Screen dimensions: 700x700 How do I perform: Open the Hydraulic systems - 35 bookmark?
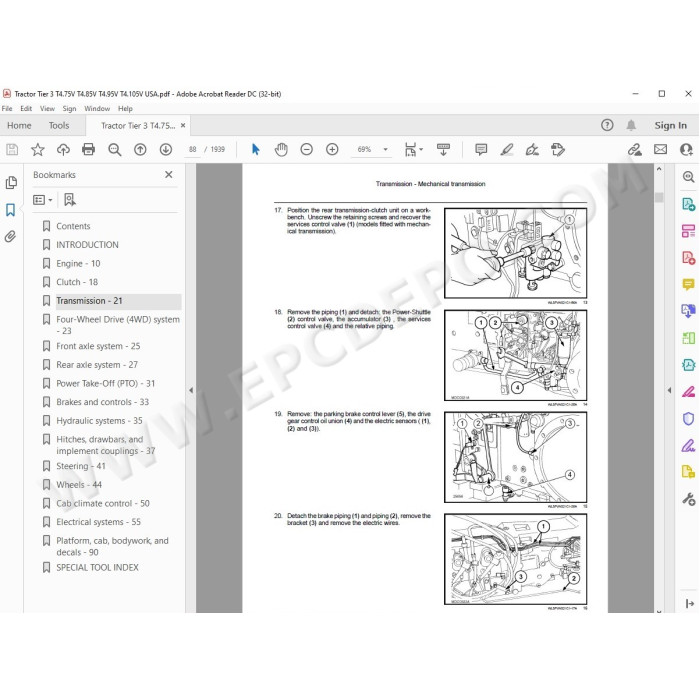pyautogui.click(x=99, y=421)
